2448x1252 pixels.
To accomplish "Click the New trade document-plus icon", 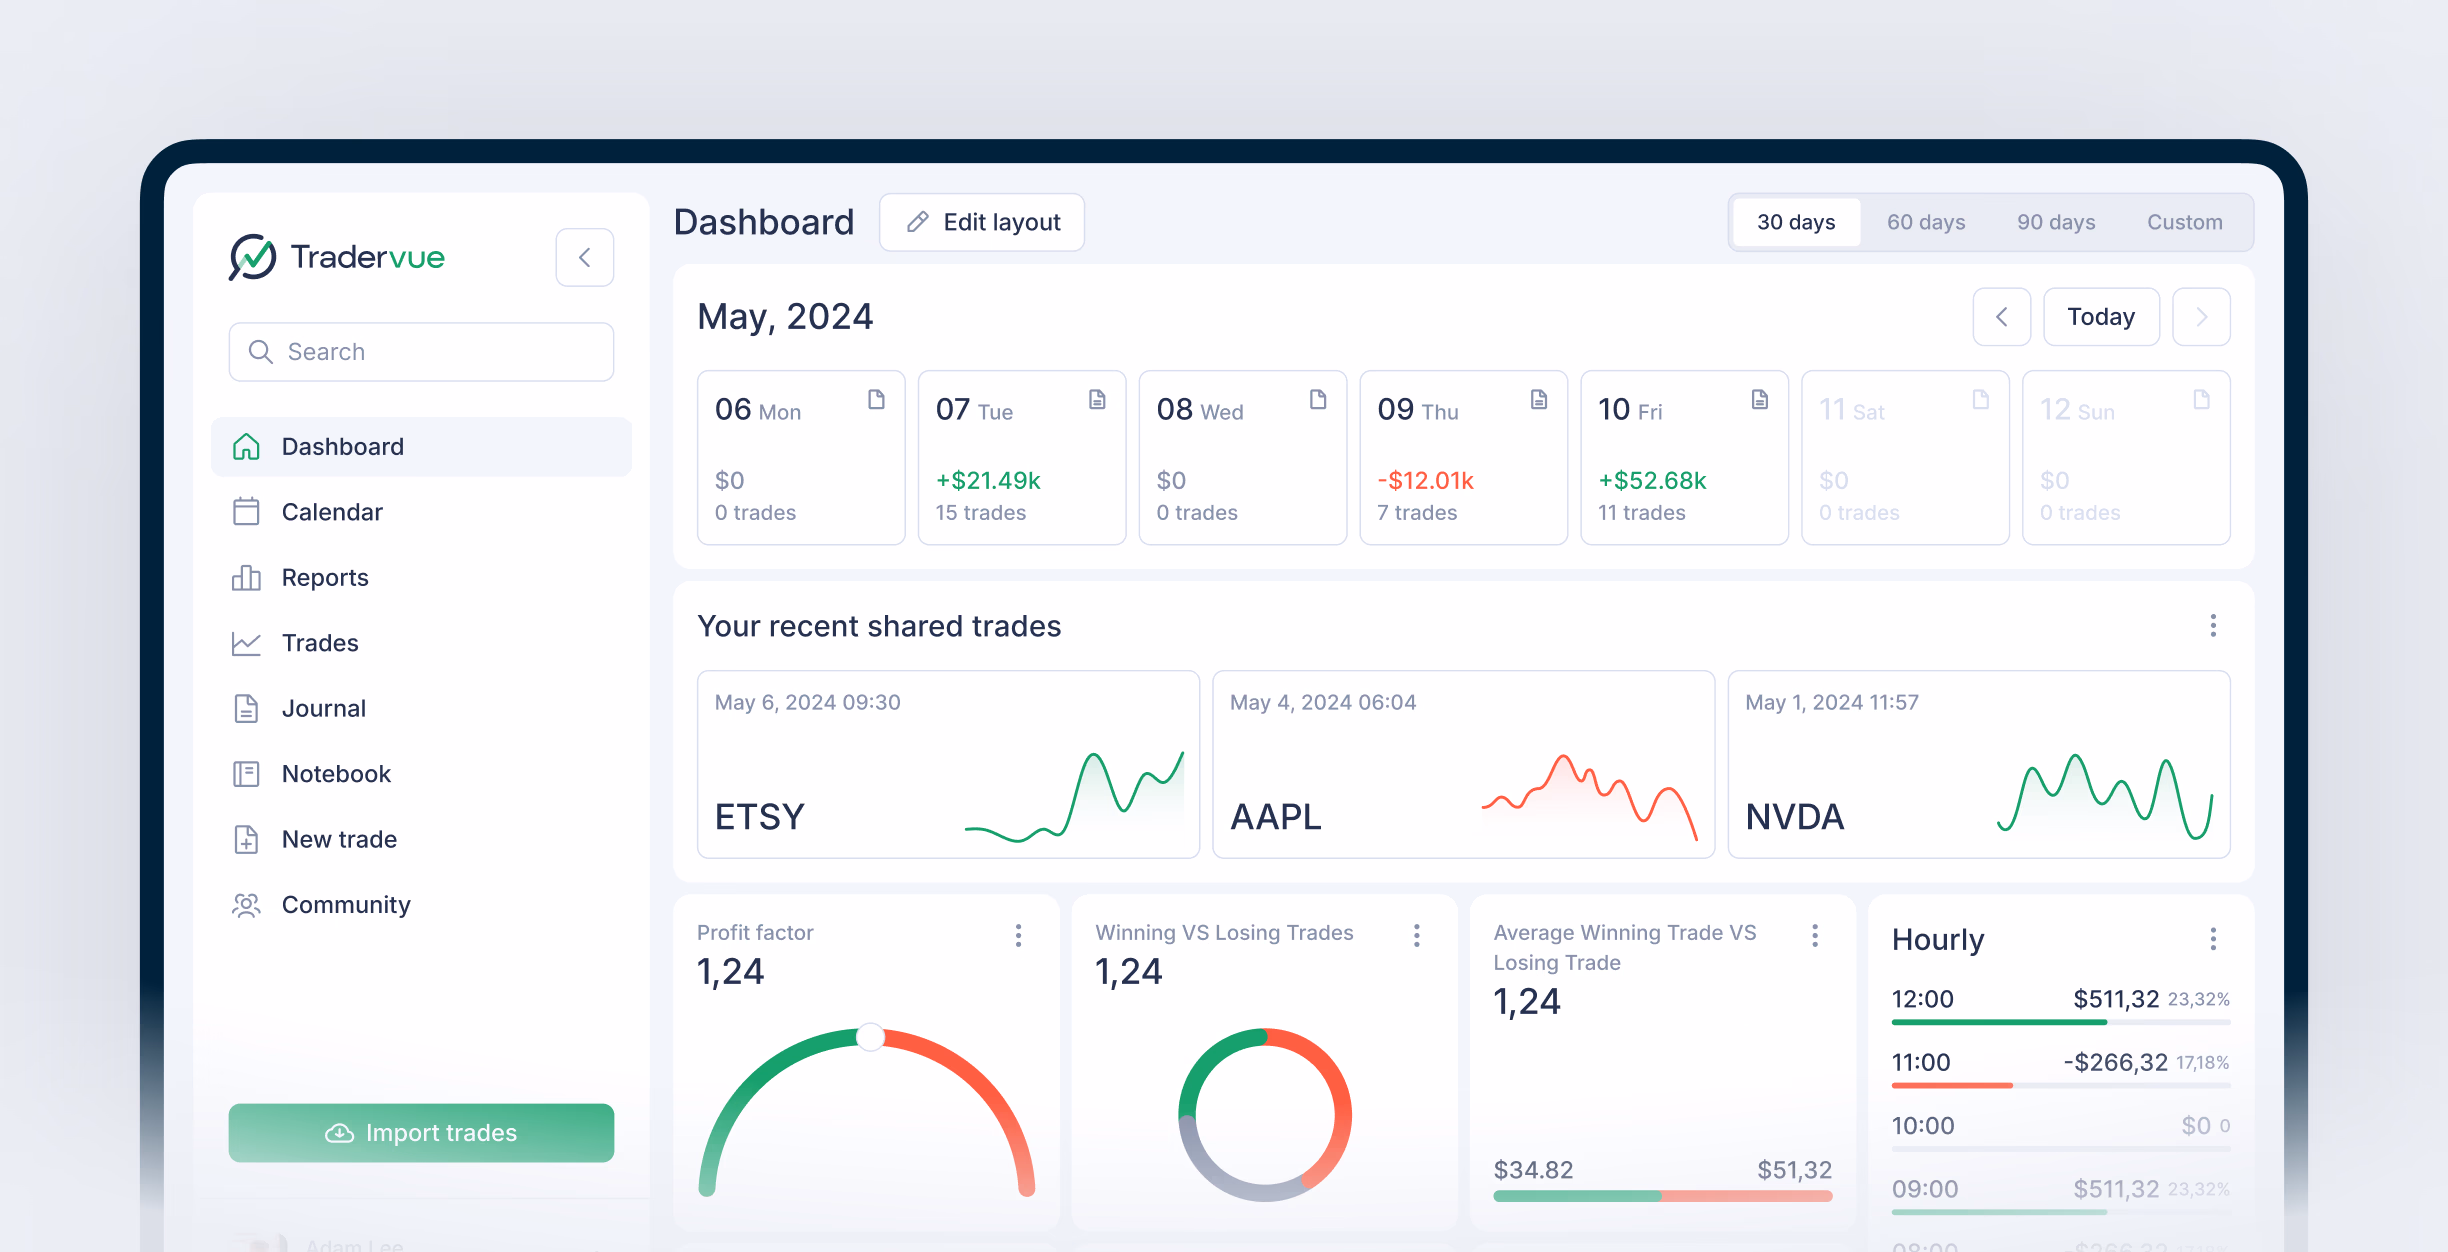I will 246,840.
